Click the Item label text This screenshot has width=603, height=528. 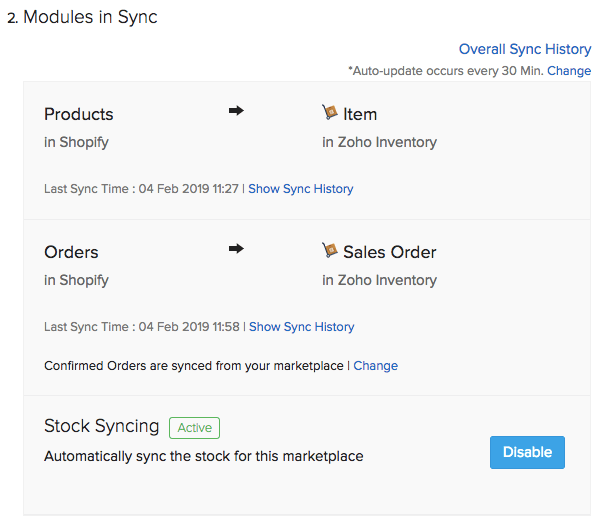(360, 114)
